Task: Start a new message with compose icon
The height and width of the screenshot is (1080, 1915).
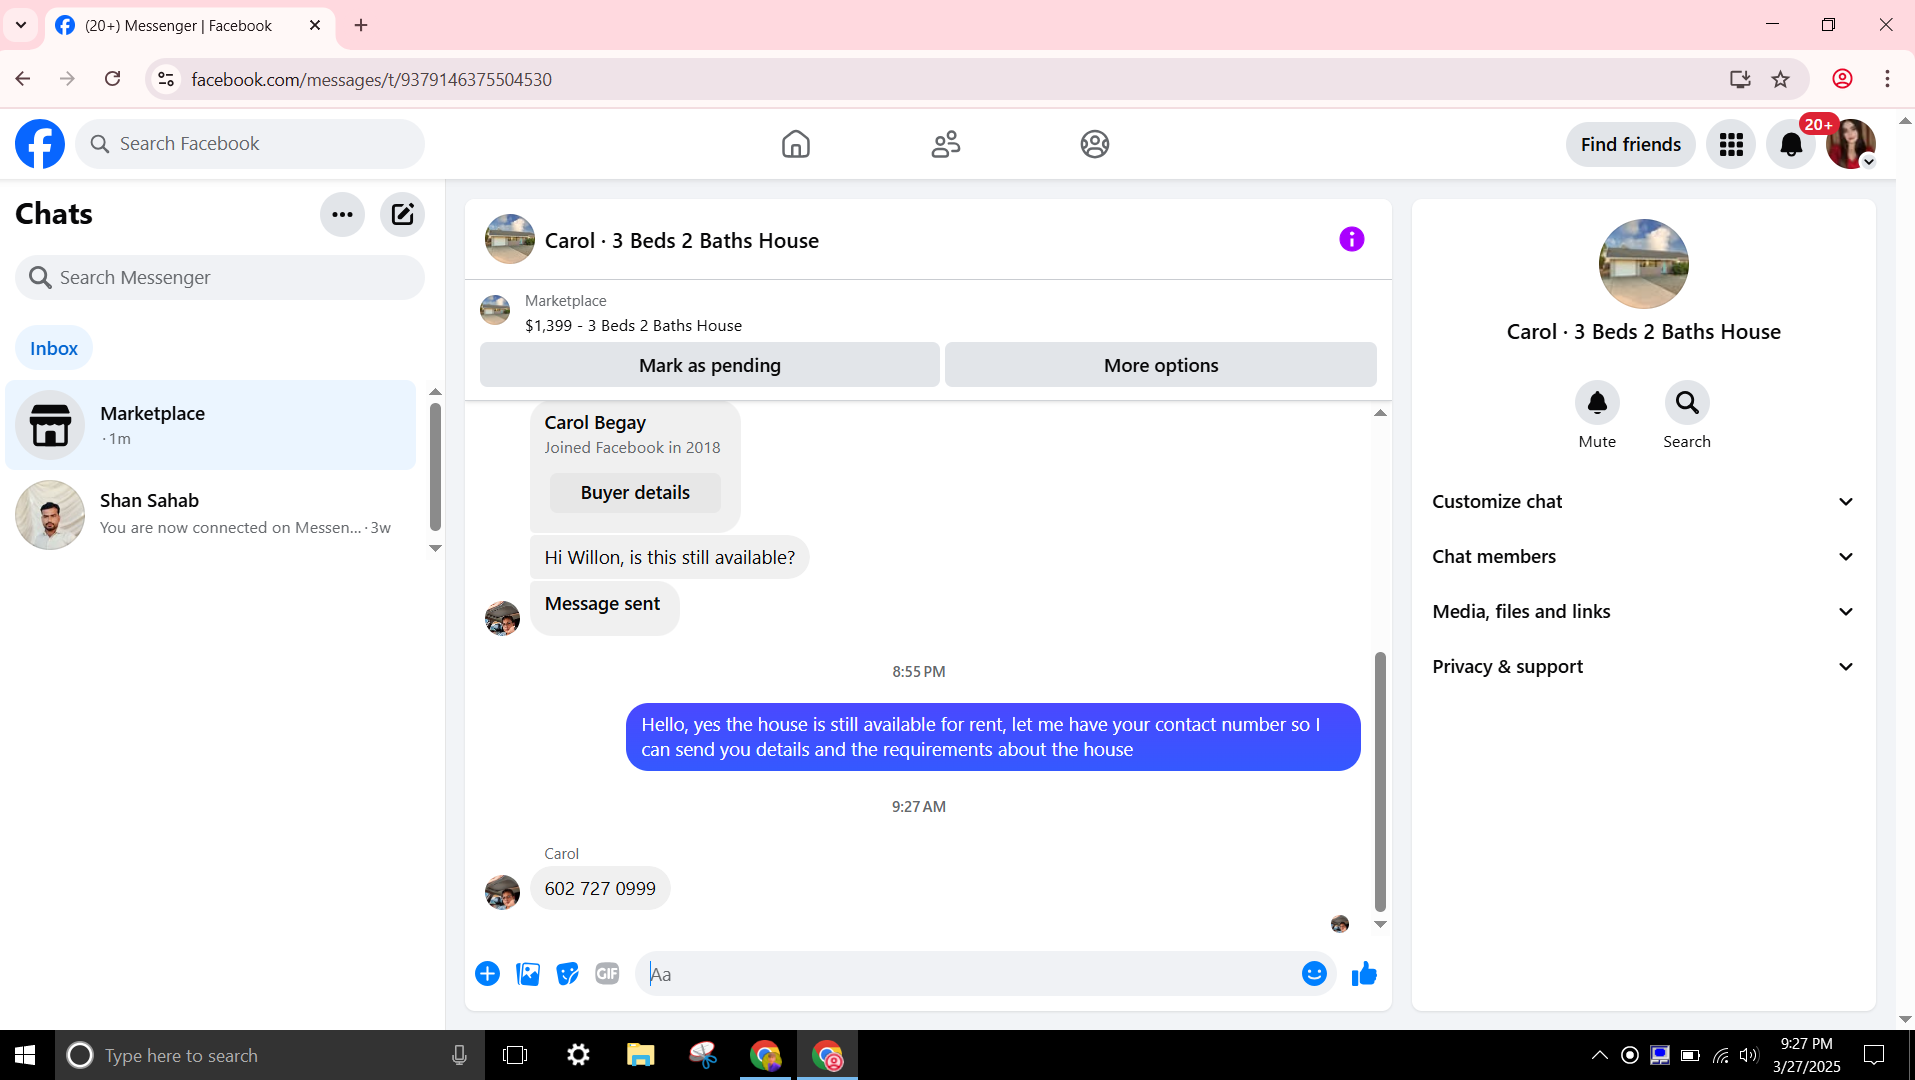Action: click(402, 214)
